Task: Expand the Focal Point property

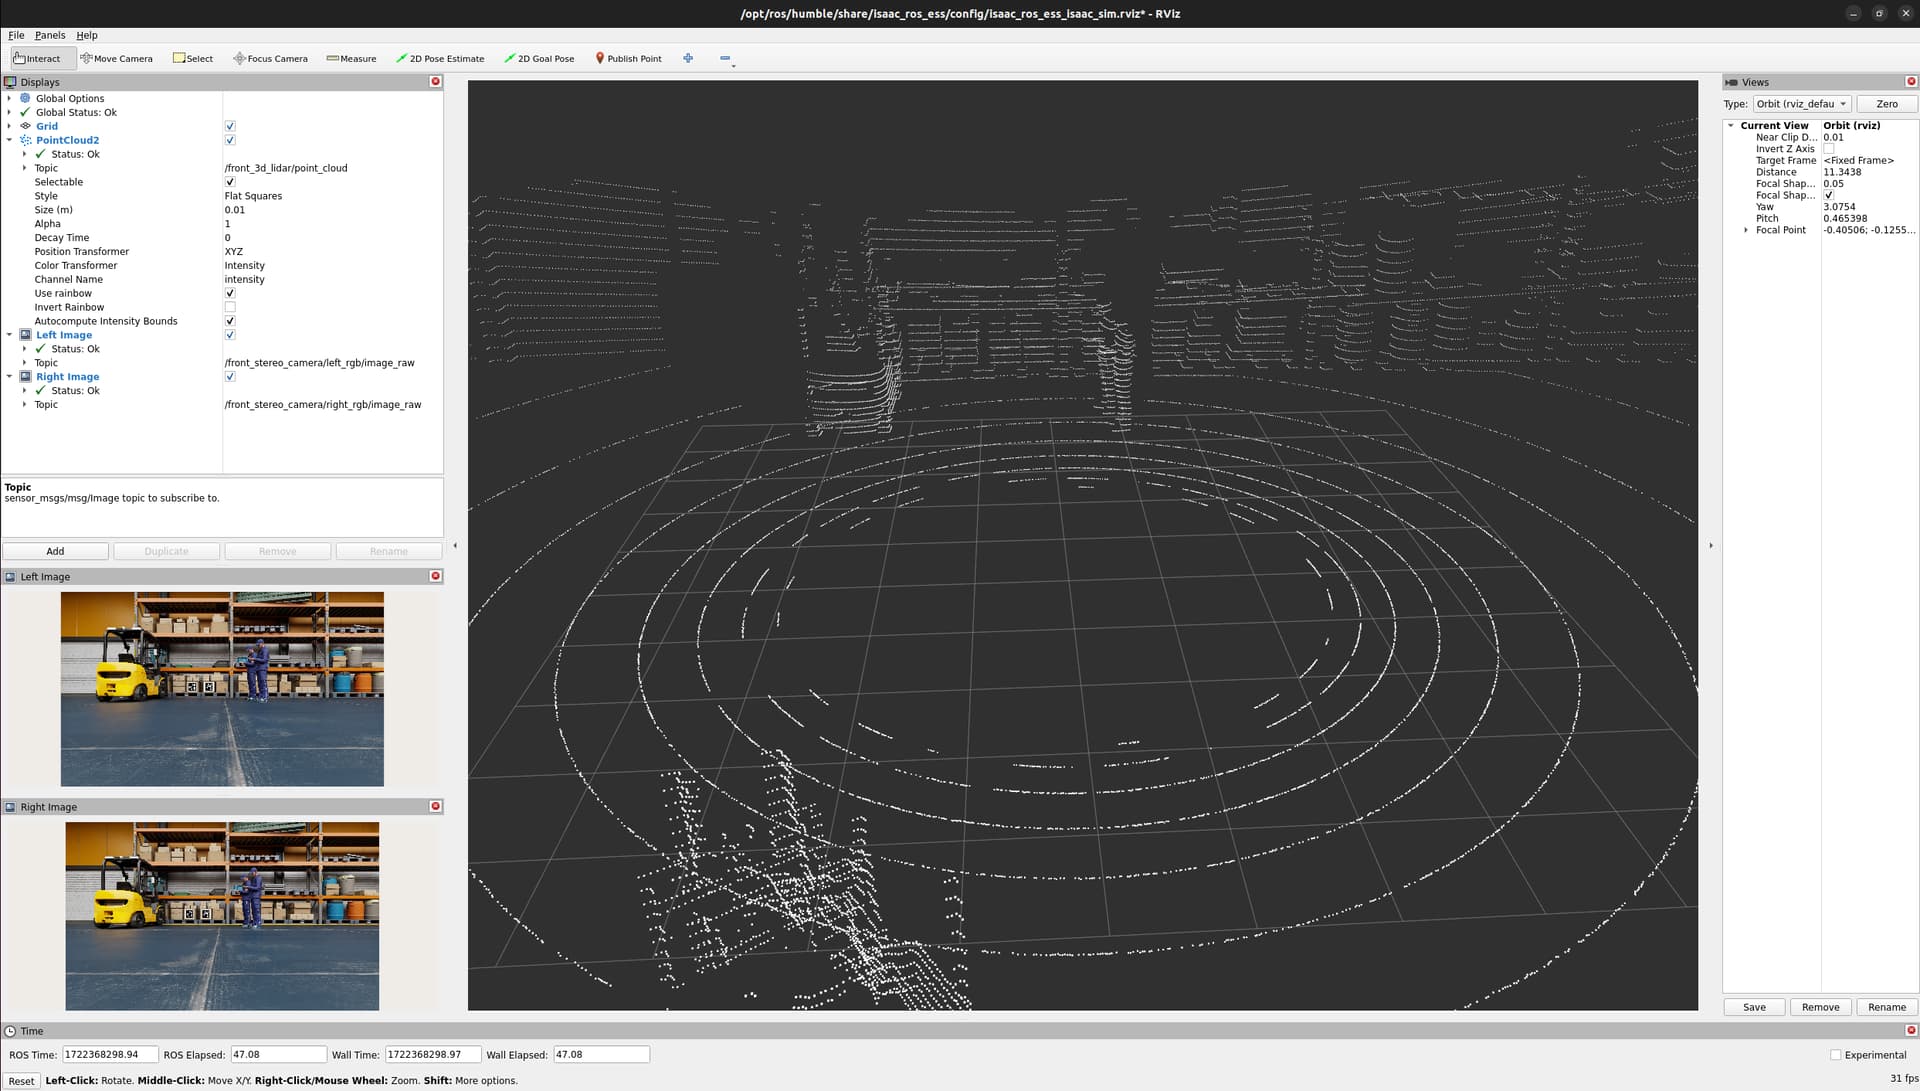Action: pos(1746,230)
